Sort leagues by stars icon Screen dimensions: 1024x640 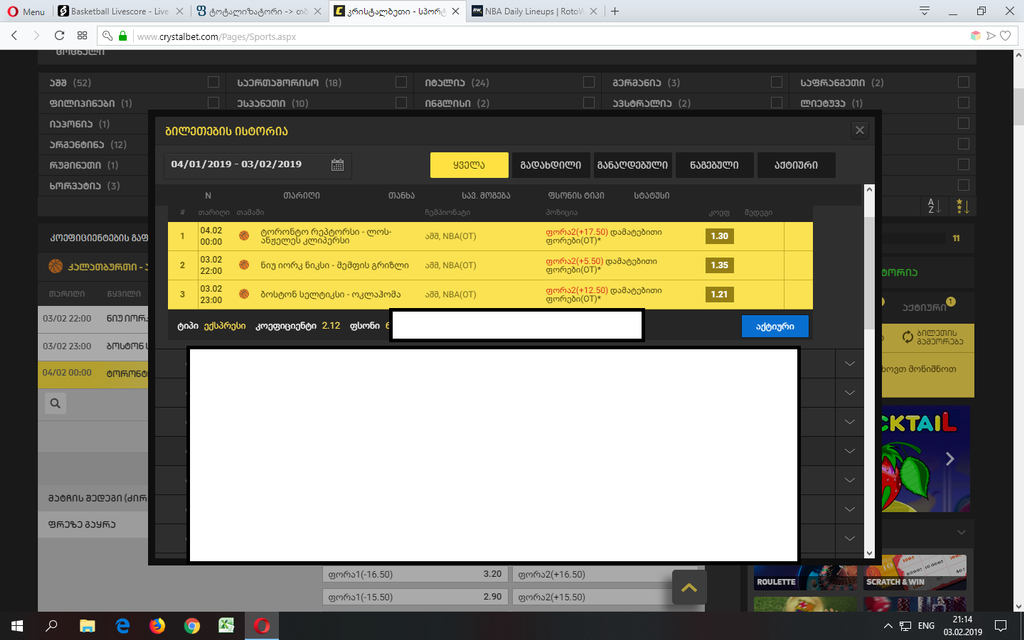point(963,206)
